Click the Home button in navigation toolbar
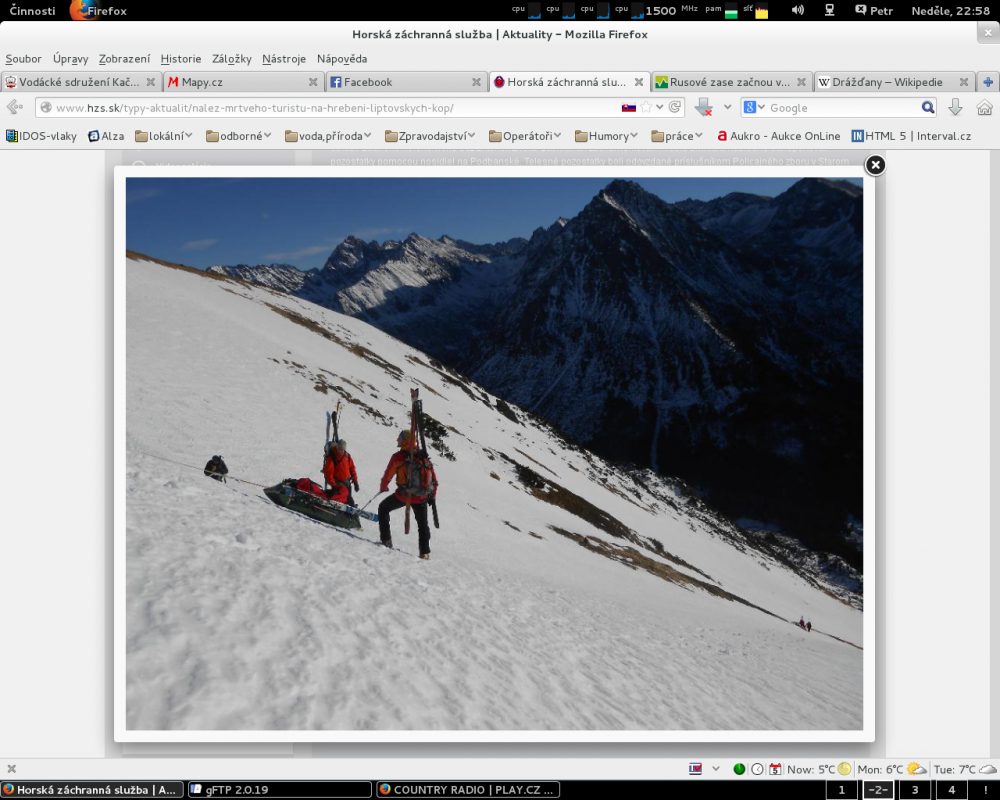The height and width of the screenshot is (800, 1000). point(984,108)
